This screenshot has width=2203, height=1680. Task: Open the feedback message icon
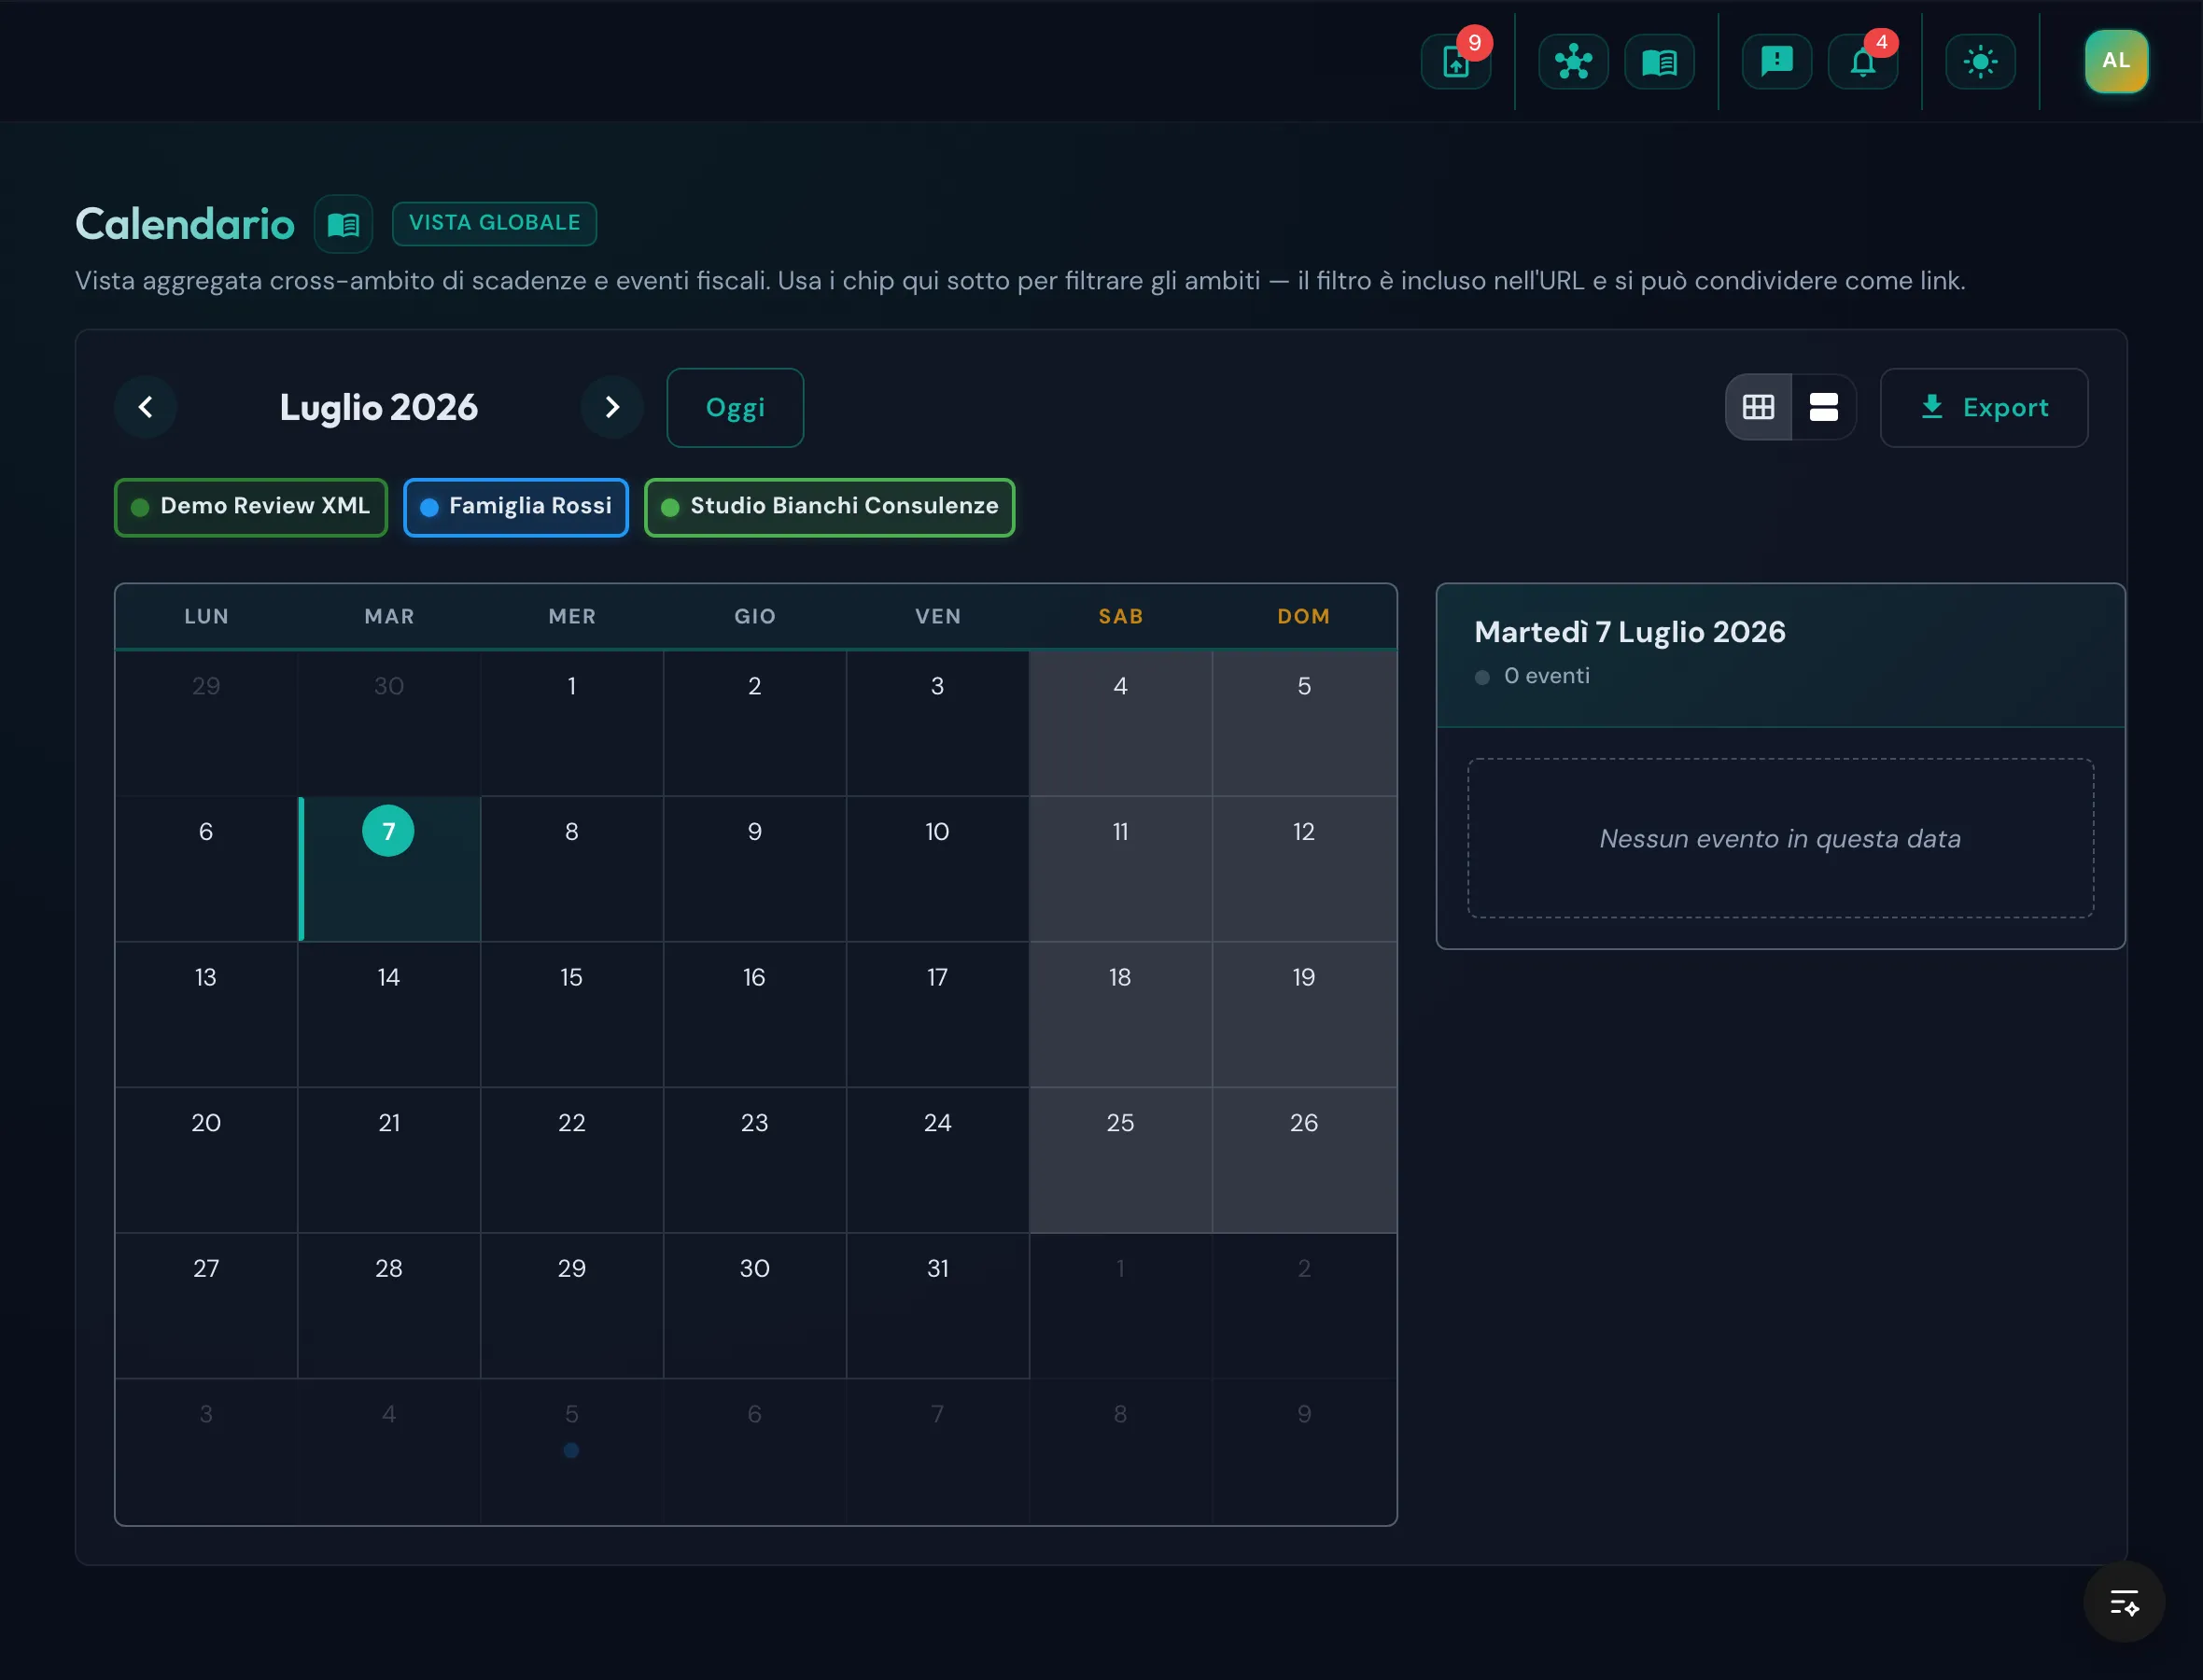1776,62
